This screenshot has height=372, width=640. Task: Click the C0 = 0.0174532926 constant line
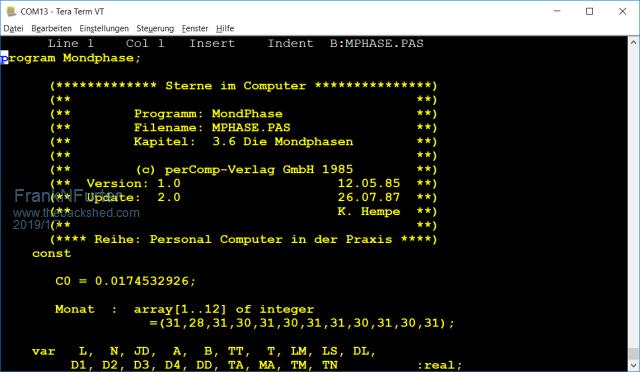click(x=126, y=281)
